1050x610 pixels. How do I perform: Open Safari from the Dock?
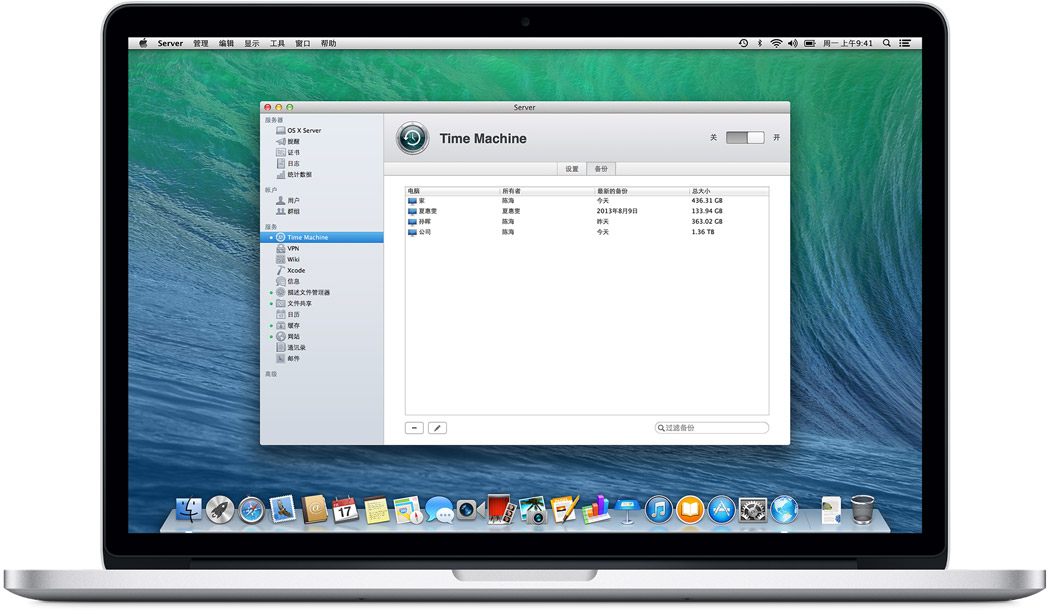[252, 510]
